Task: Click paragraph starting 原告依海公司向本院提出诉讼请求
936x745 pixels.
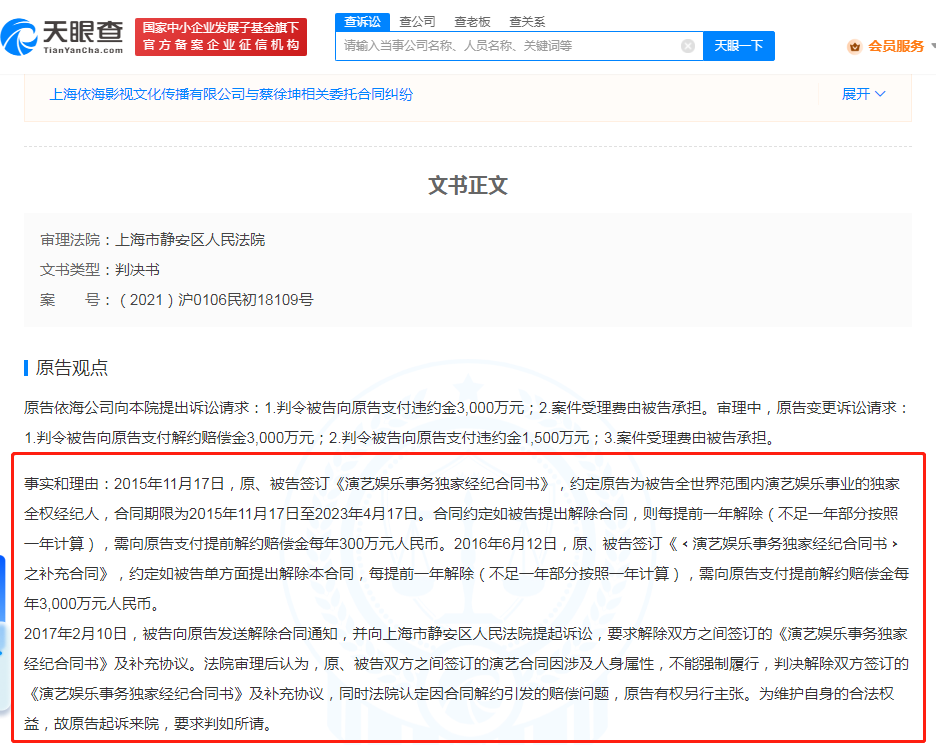Action: (x=467, y=423)
